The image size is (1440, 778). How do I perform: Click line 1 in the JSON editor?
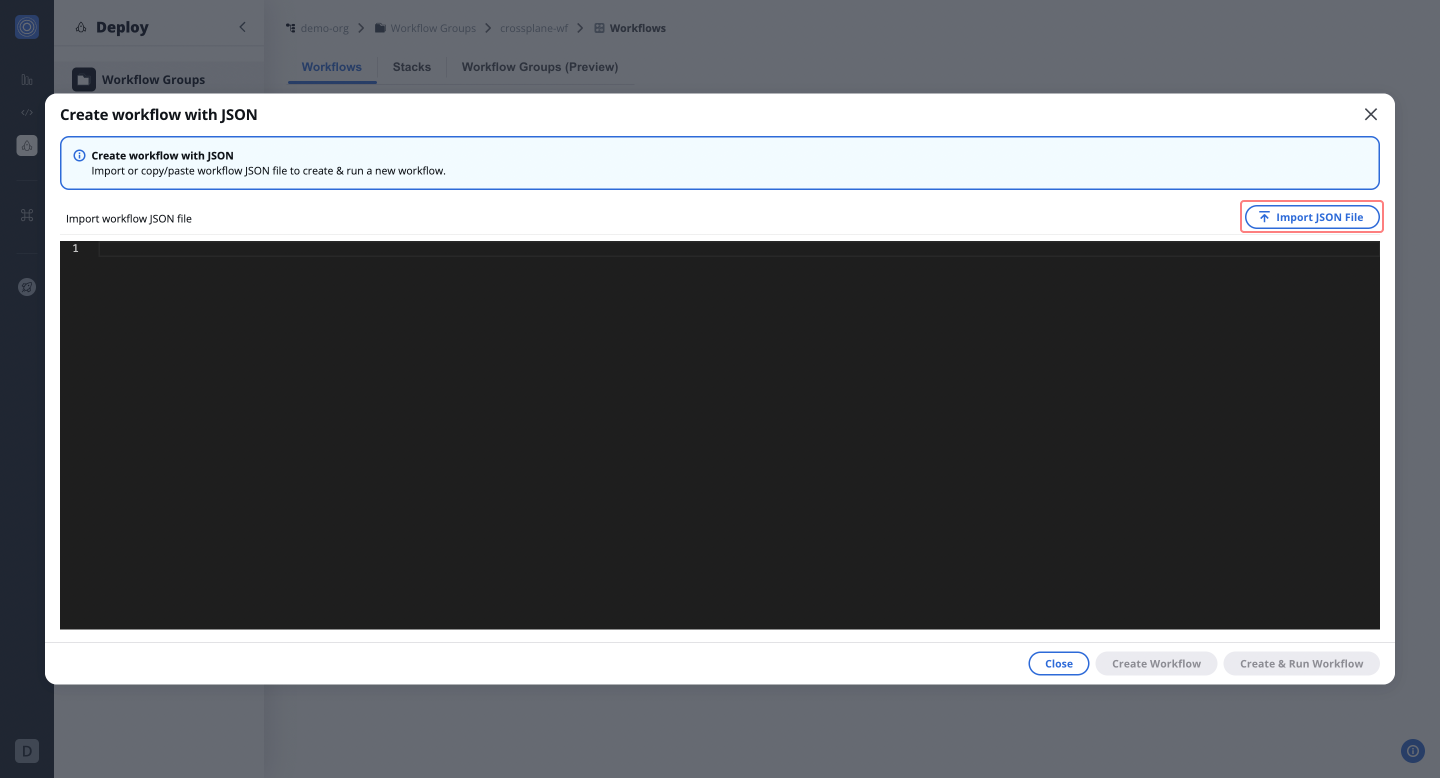(x=700, y=249)
